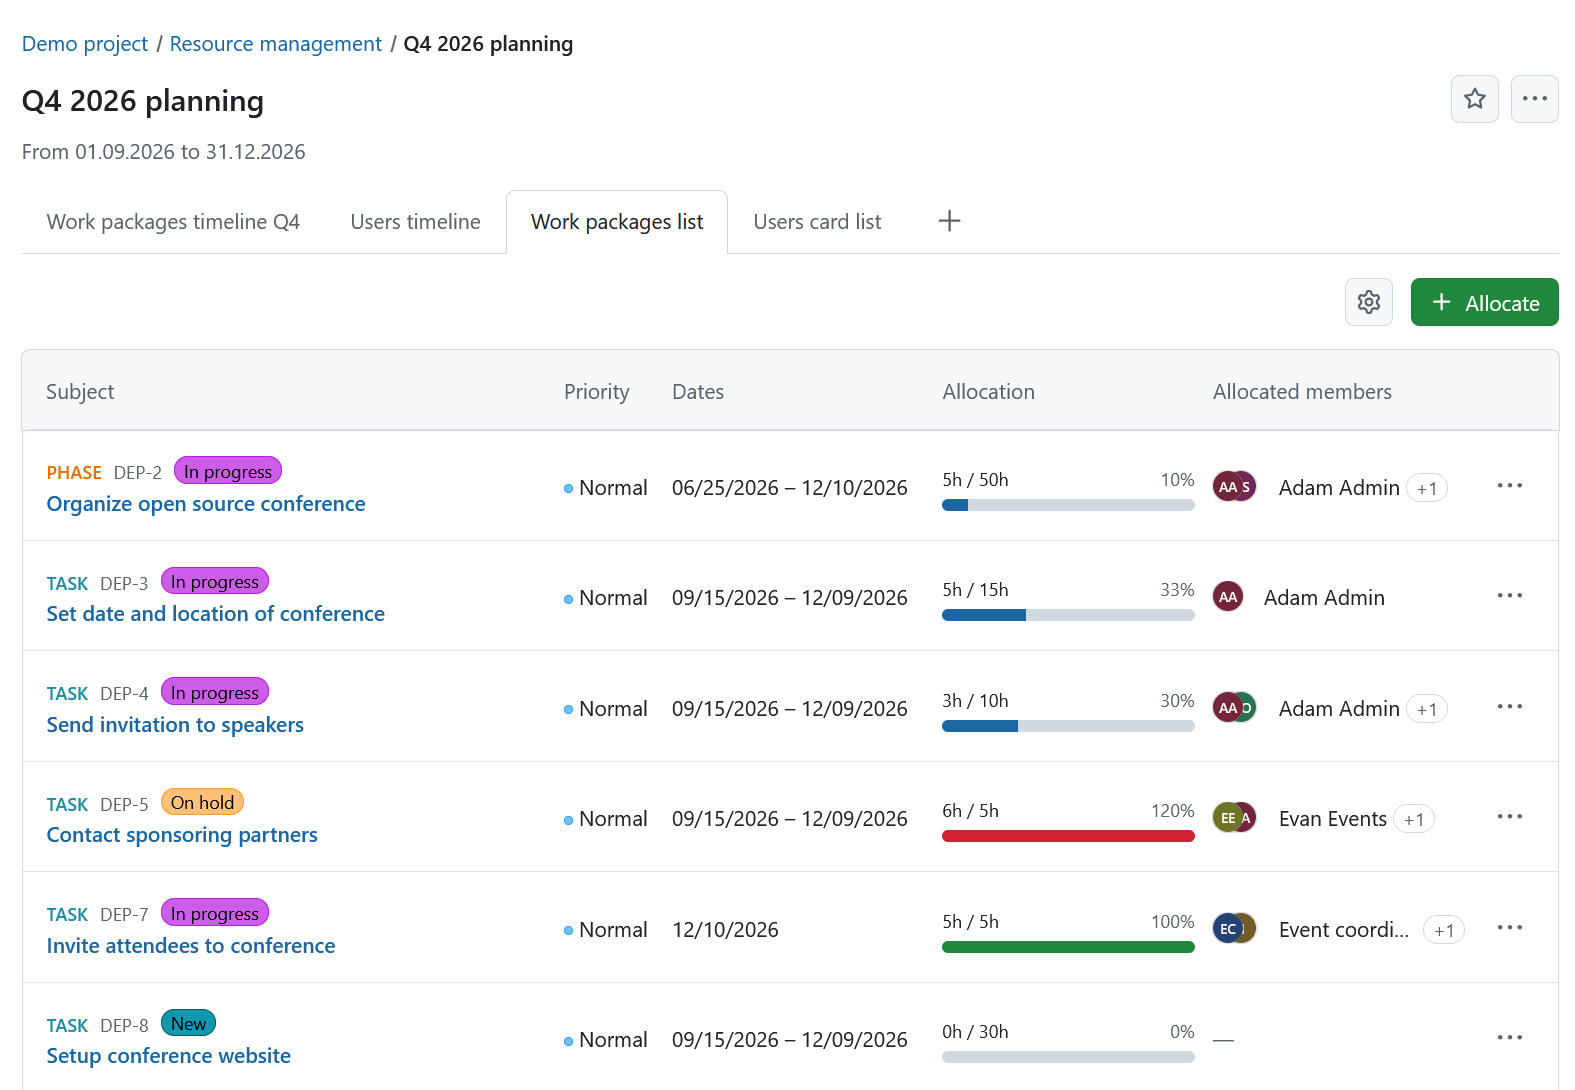Viewport: 1575px width, 1090px height.
Task: Click the 10% allocation bar for DEP-2
Action: point(1068,505)
